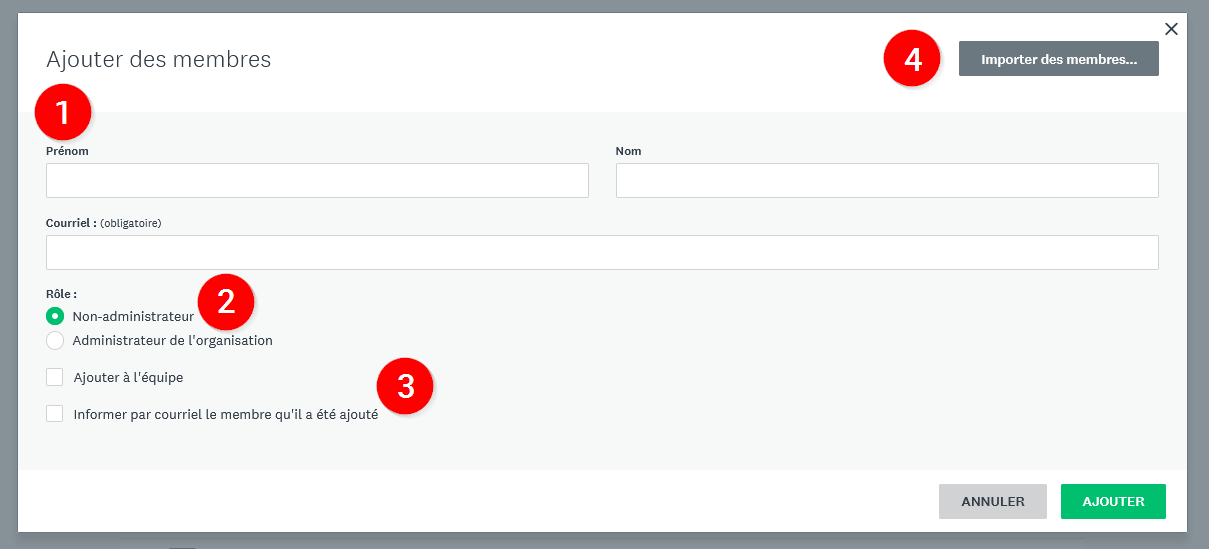1209x549 pixels.
Task: Choose the Administrateur de l'organisation role
Action: pyautogui.click(x=55, y=340)
